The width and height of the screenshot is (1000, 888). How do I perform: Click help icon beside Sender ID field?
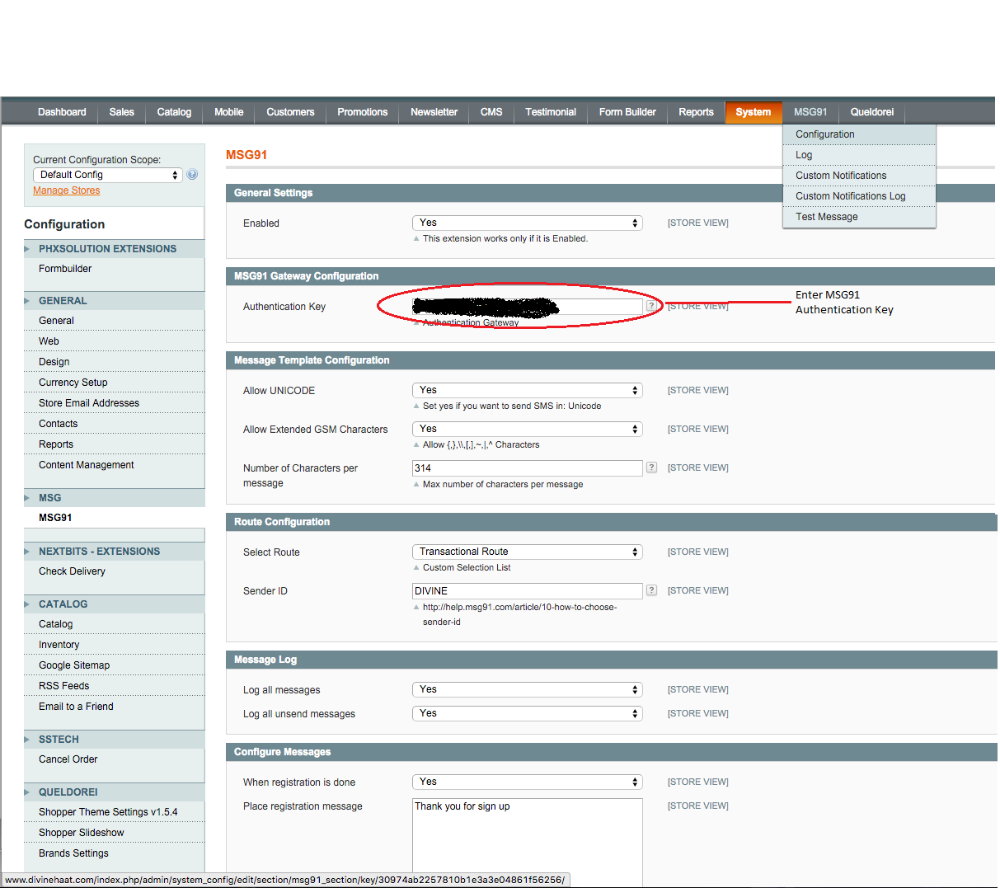651,591
